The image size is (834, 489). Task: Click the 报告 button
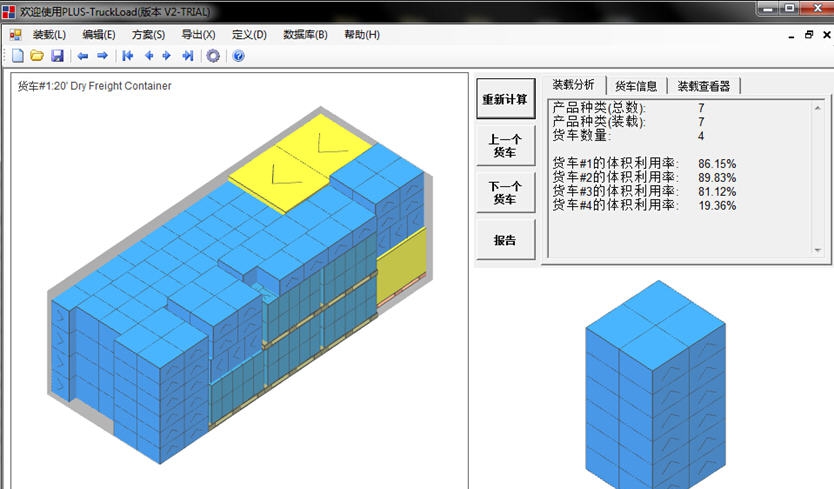click(x=505, y=240)
